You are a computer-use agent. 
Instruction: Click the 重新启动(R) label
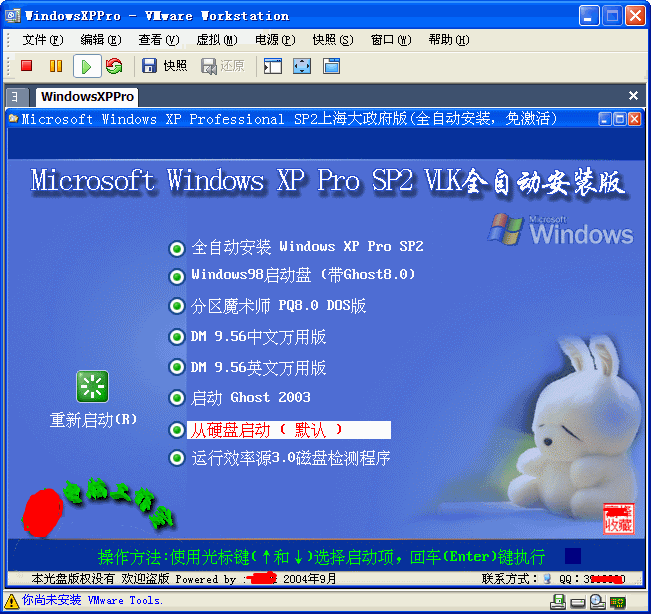(x=93, y=420)
